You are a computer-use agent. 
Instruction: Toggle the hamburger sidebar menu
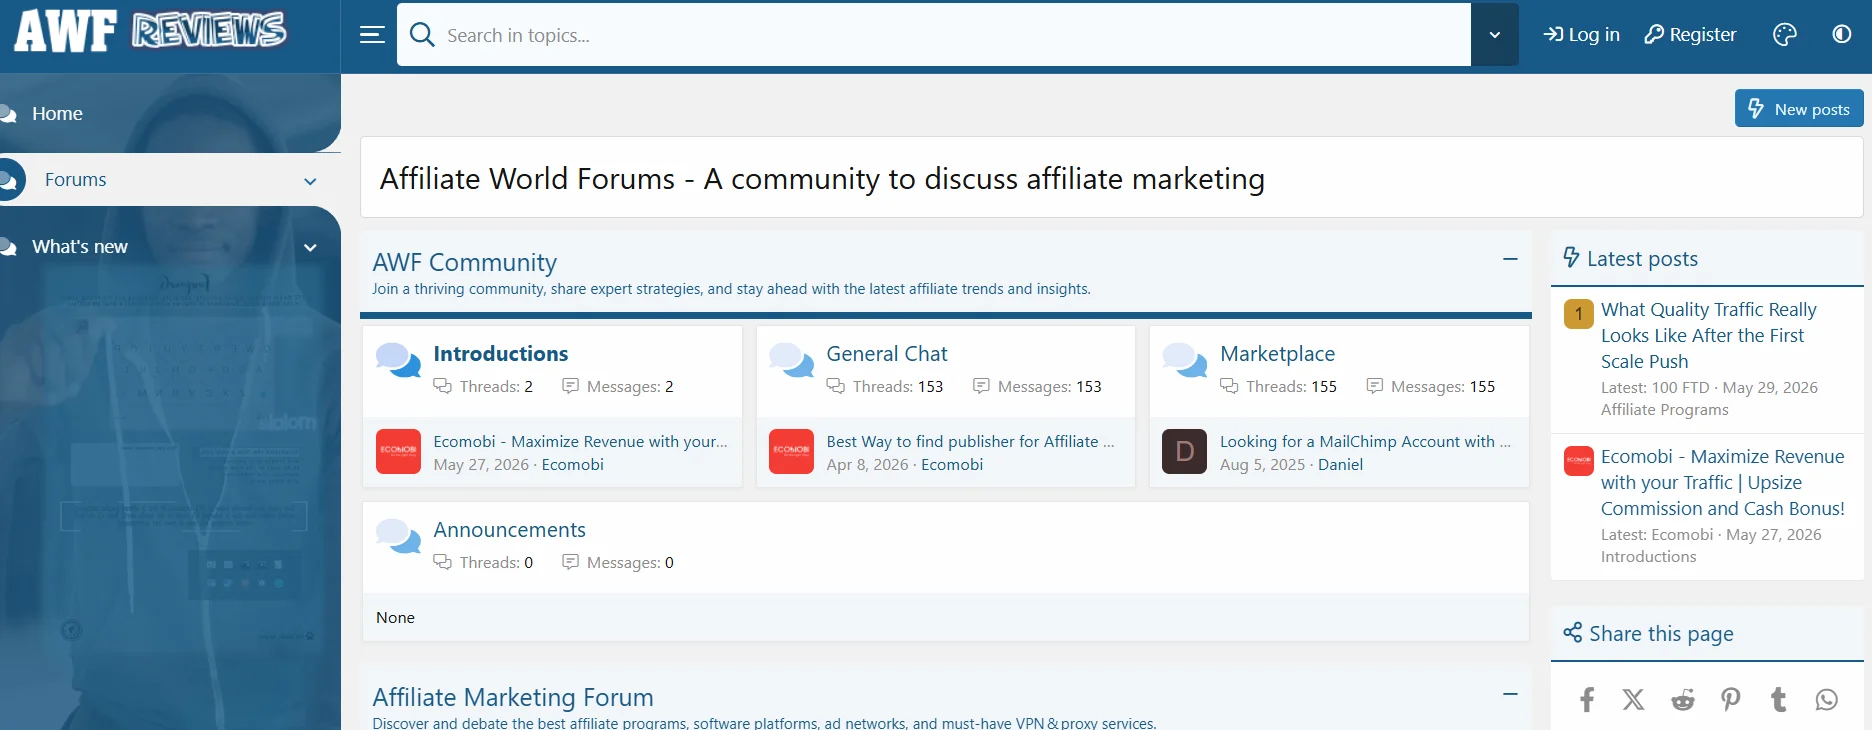point(372,35)
